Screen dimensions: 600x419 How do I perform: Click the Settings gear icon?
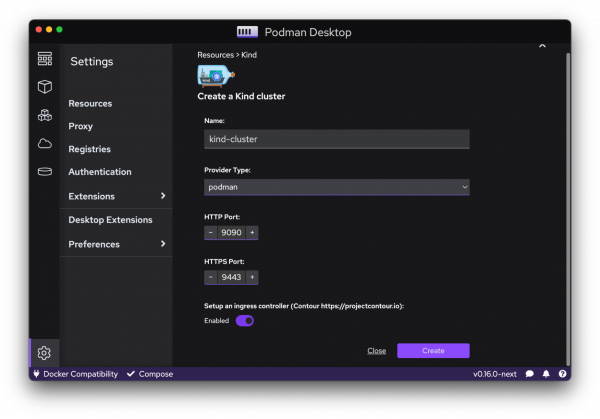click(x=44, y=352)
